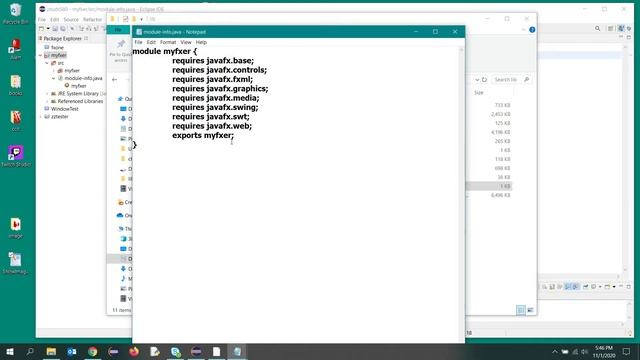Click the 'requires javafx.controls;' line in Notepad
Image resolution: width=640 pixels, height=360 pixels.
219,70
